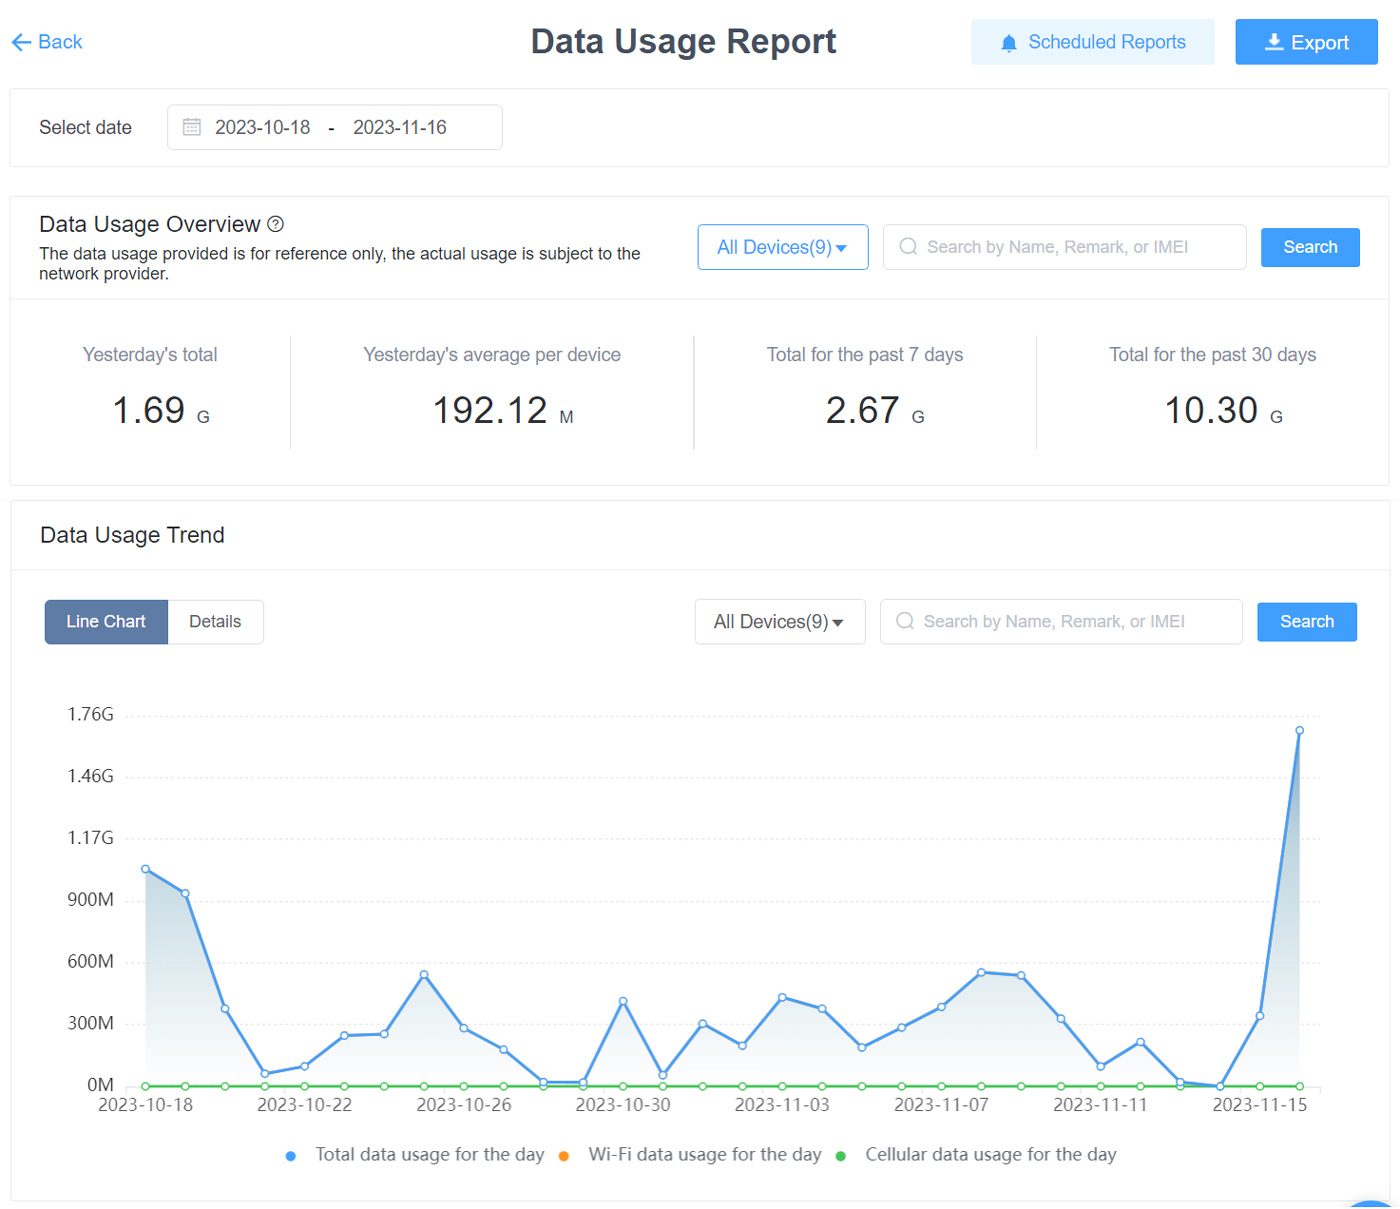Click x-axis label 2023-10-30

(623, 1105)
